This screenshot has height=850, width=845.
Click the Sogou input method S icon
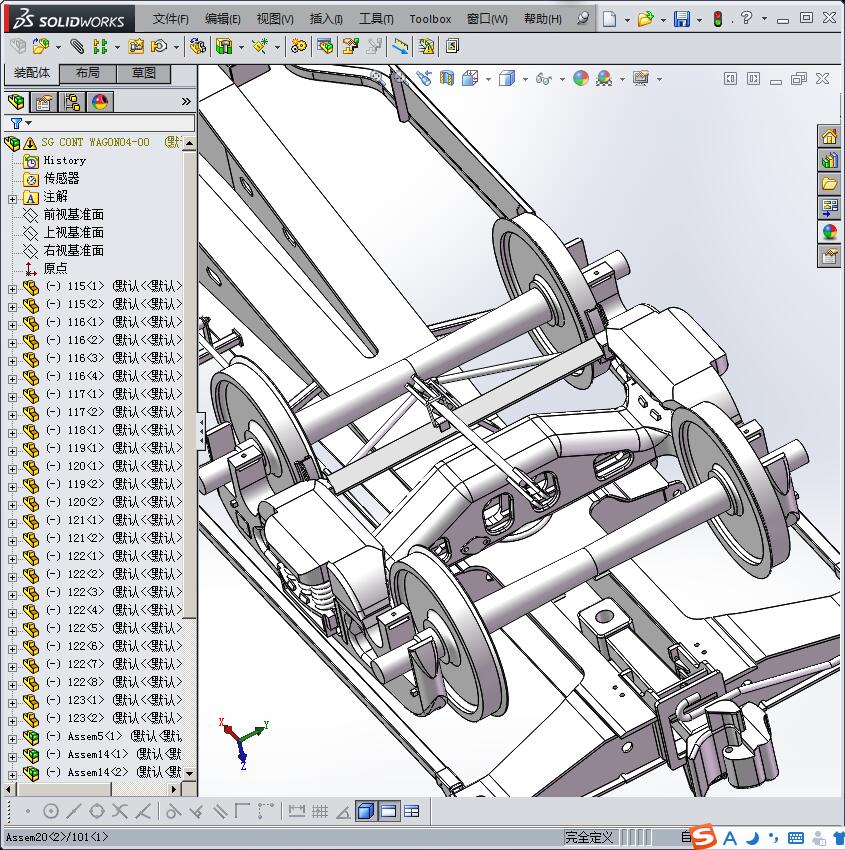pyautogui.click(x=704, y=836)
